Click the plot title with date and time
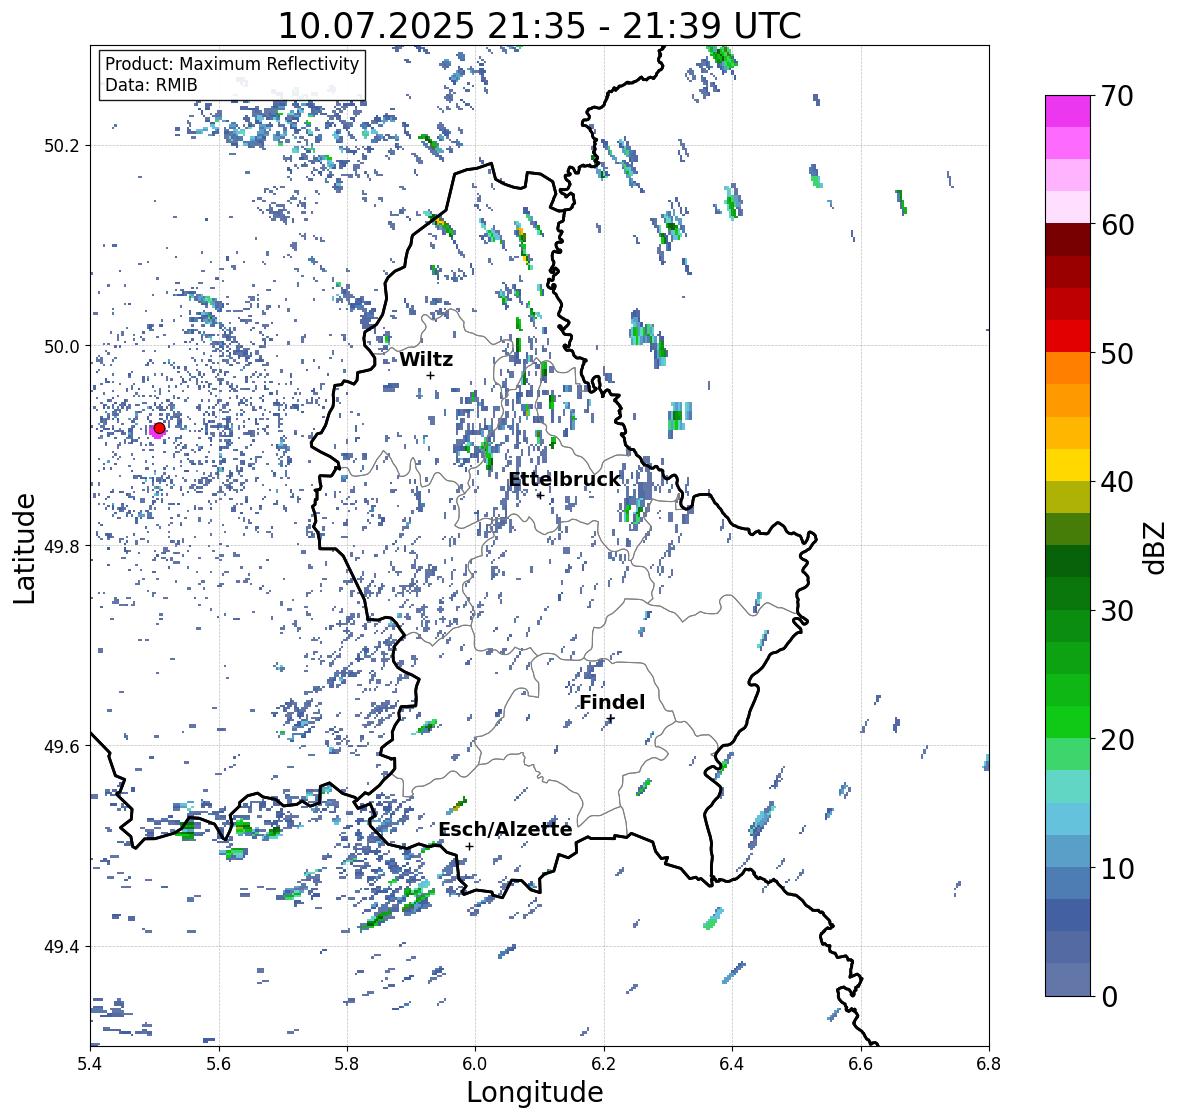This screenshot has height=1117, width=1179. (x=539, y=26)
